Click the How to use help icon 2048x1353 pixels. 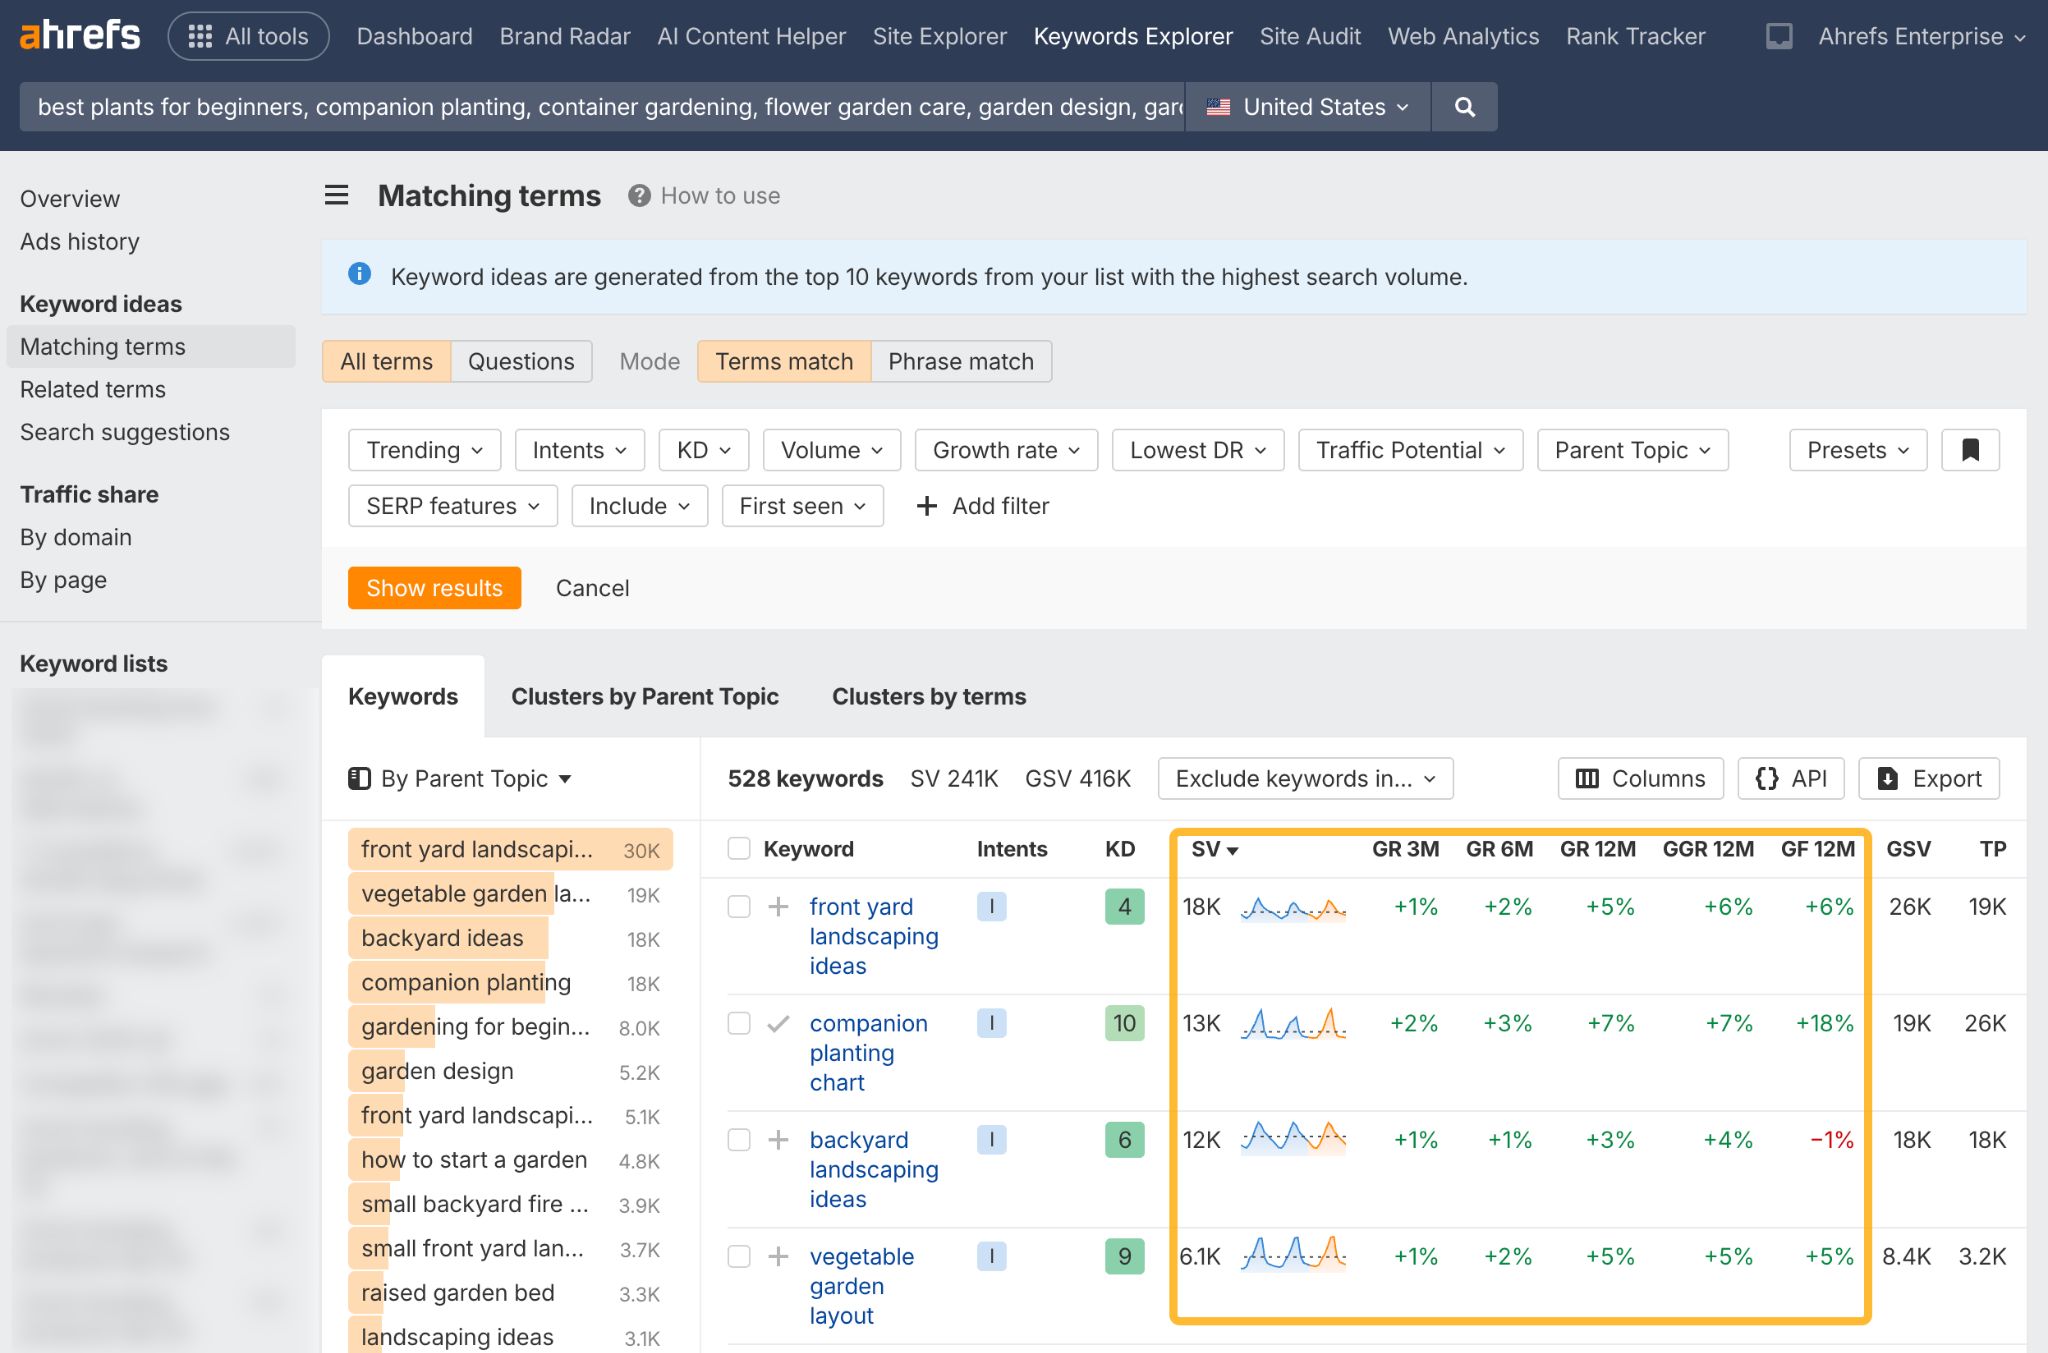point(641,195)
